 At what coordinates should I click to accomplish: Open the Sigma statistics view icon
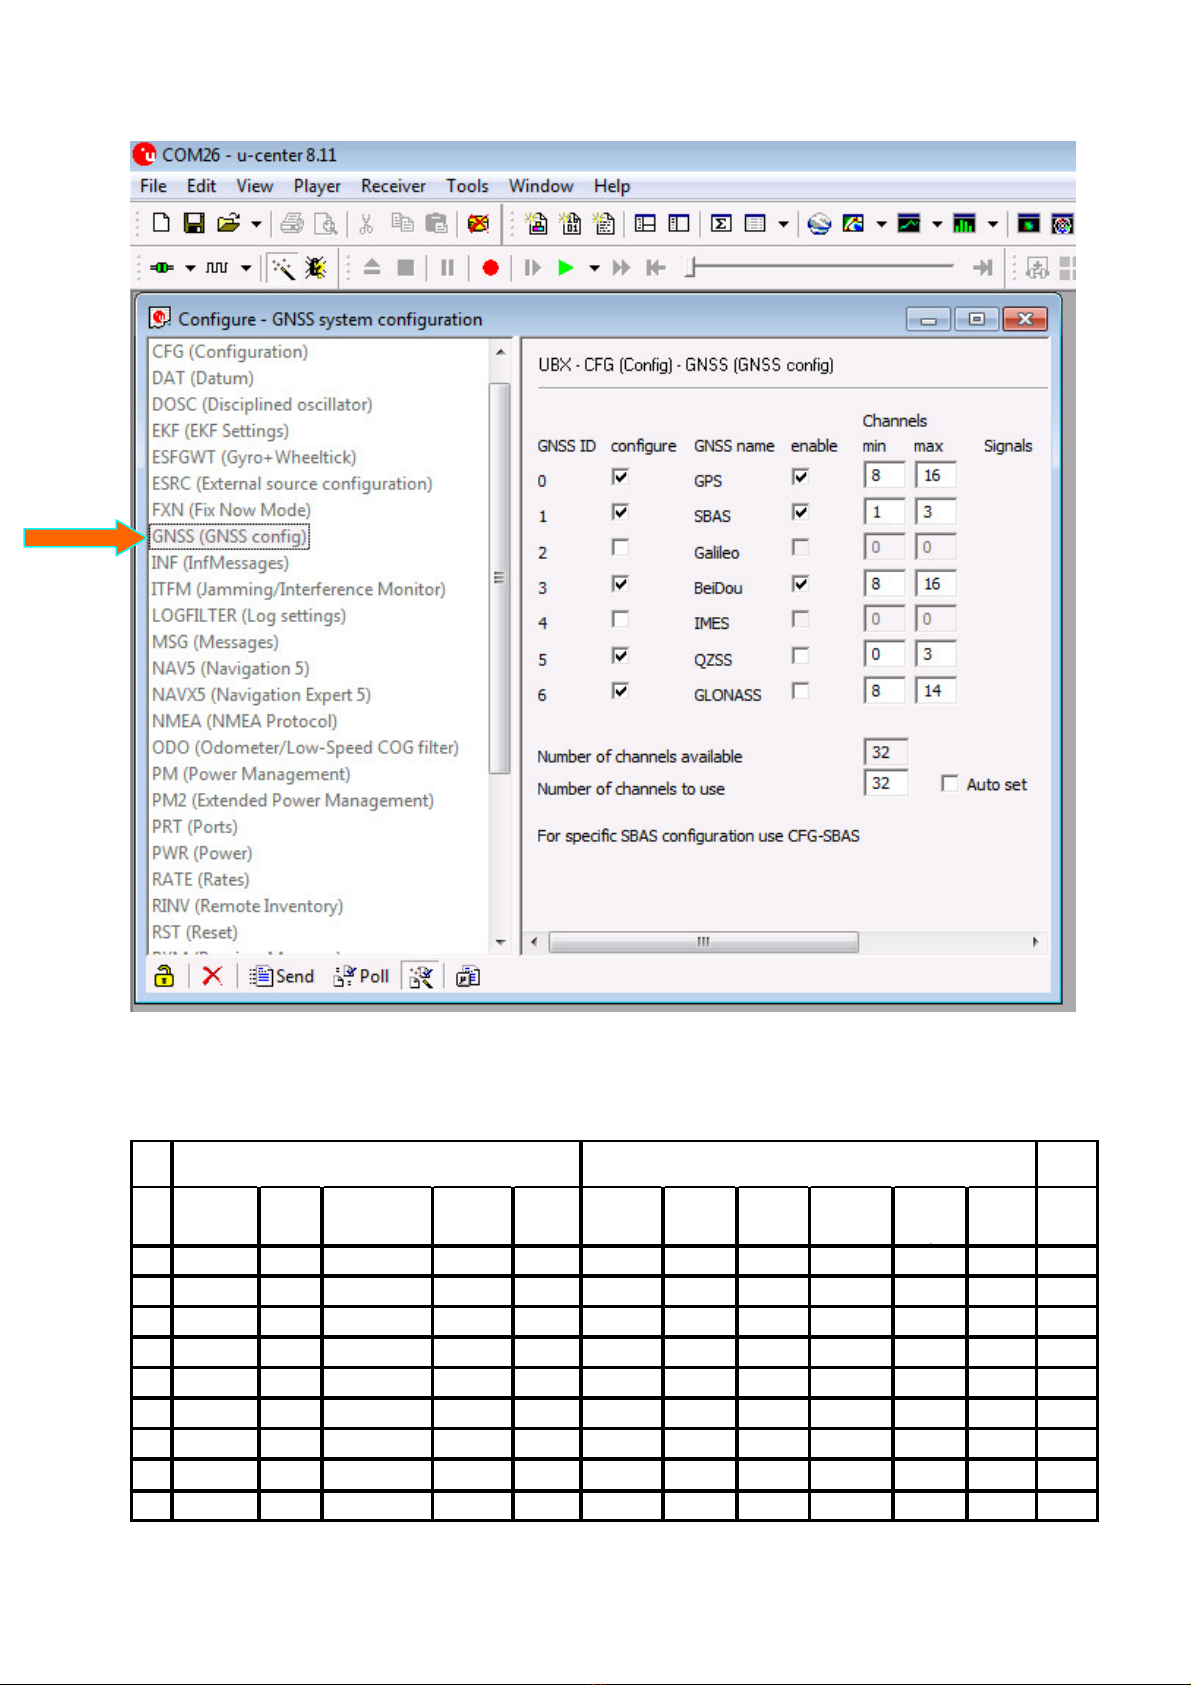[x=720, y=223]
